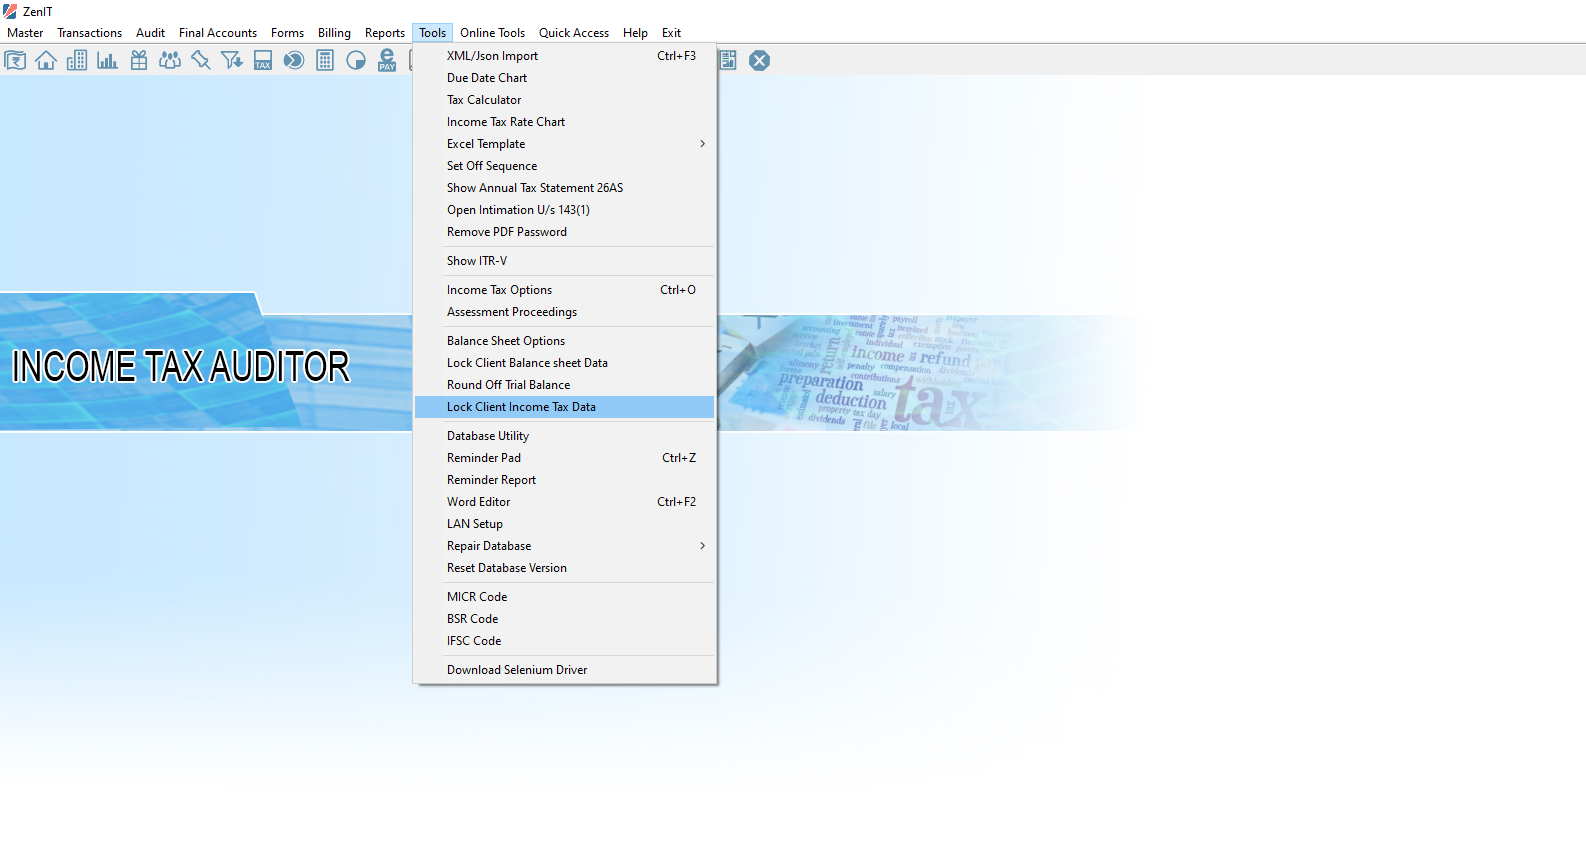Select Set Off Sequence
This screenshot has width=1586, height=851.
[x=565, y=166]
